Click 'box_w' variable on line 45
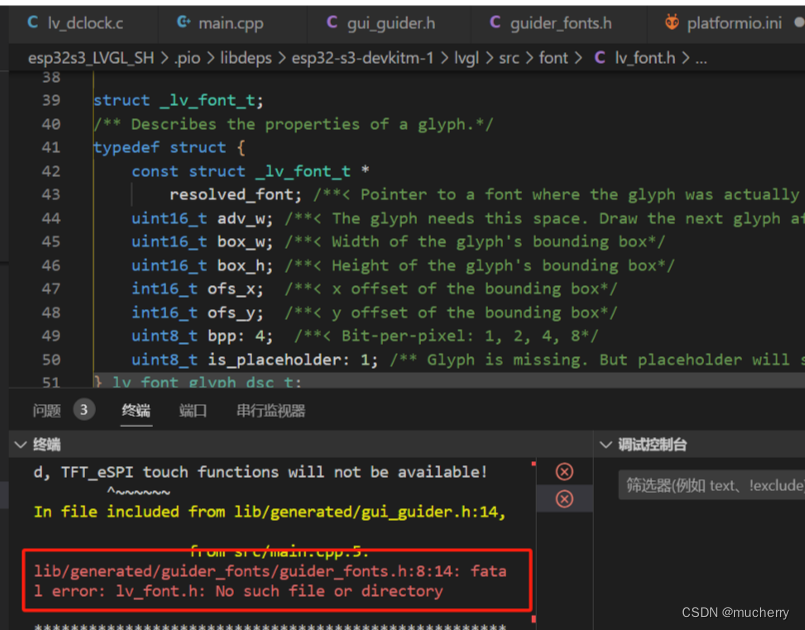This screenshot has width=805, height=630. pos(241,241)
